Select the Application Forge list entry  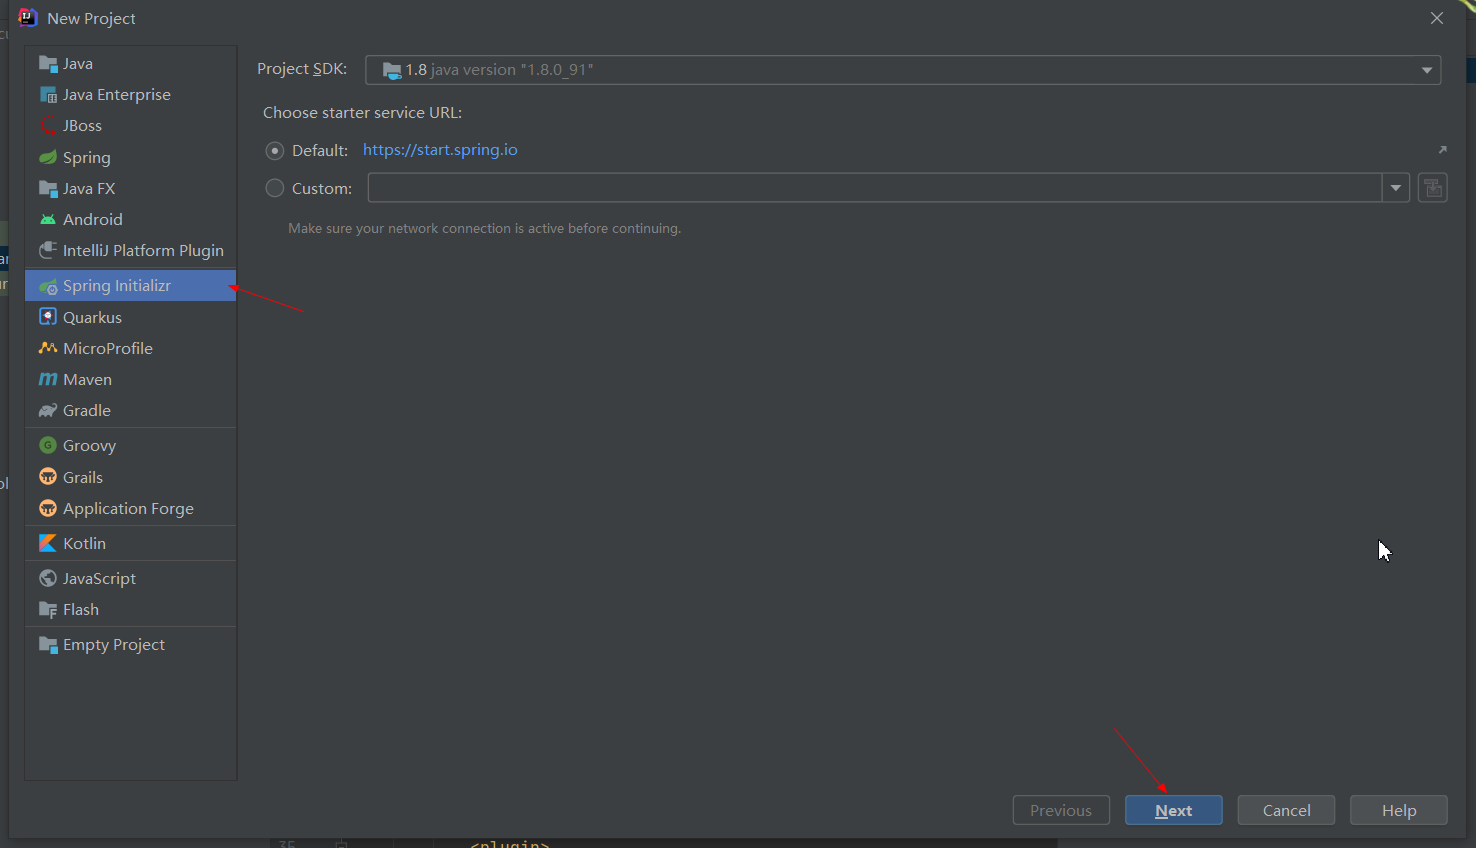[130, 508]
